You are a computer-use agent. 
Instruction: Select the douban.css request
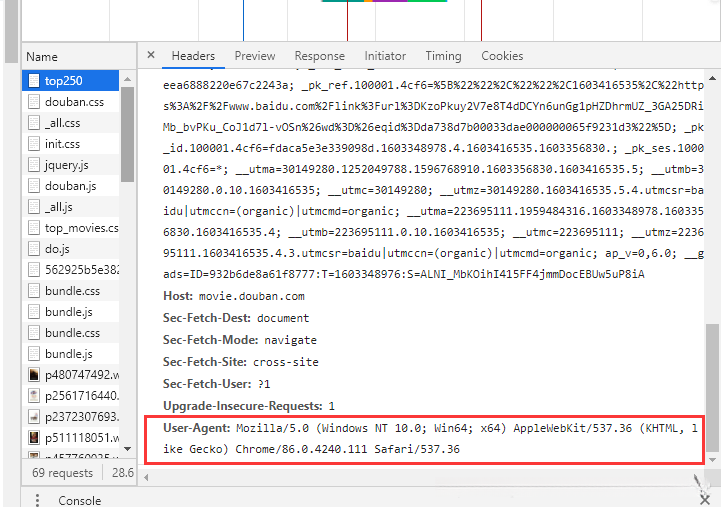click(x=70, y=102)
